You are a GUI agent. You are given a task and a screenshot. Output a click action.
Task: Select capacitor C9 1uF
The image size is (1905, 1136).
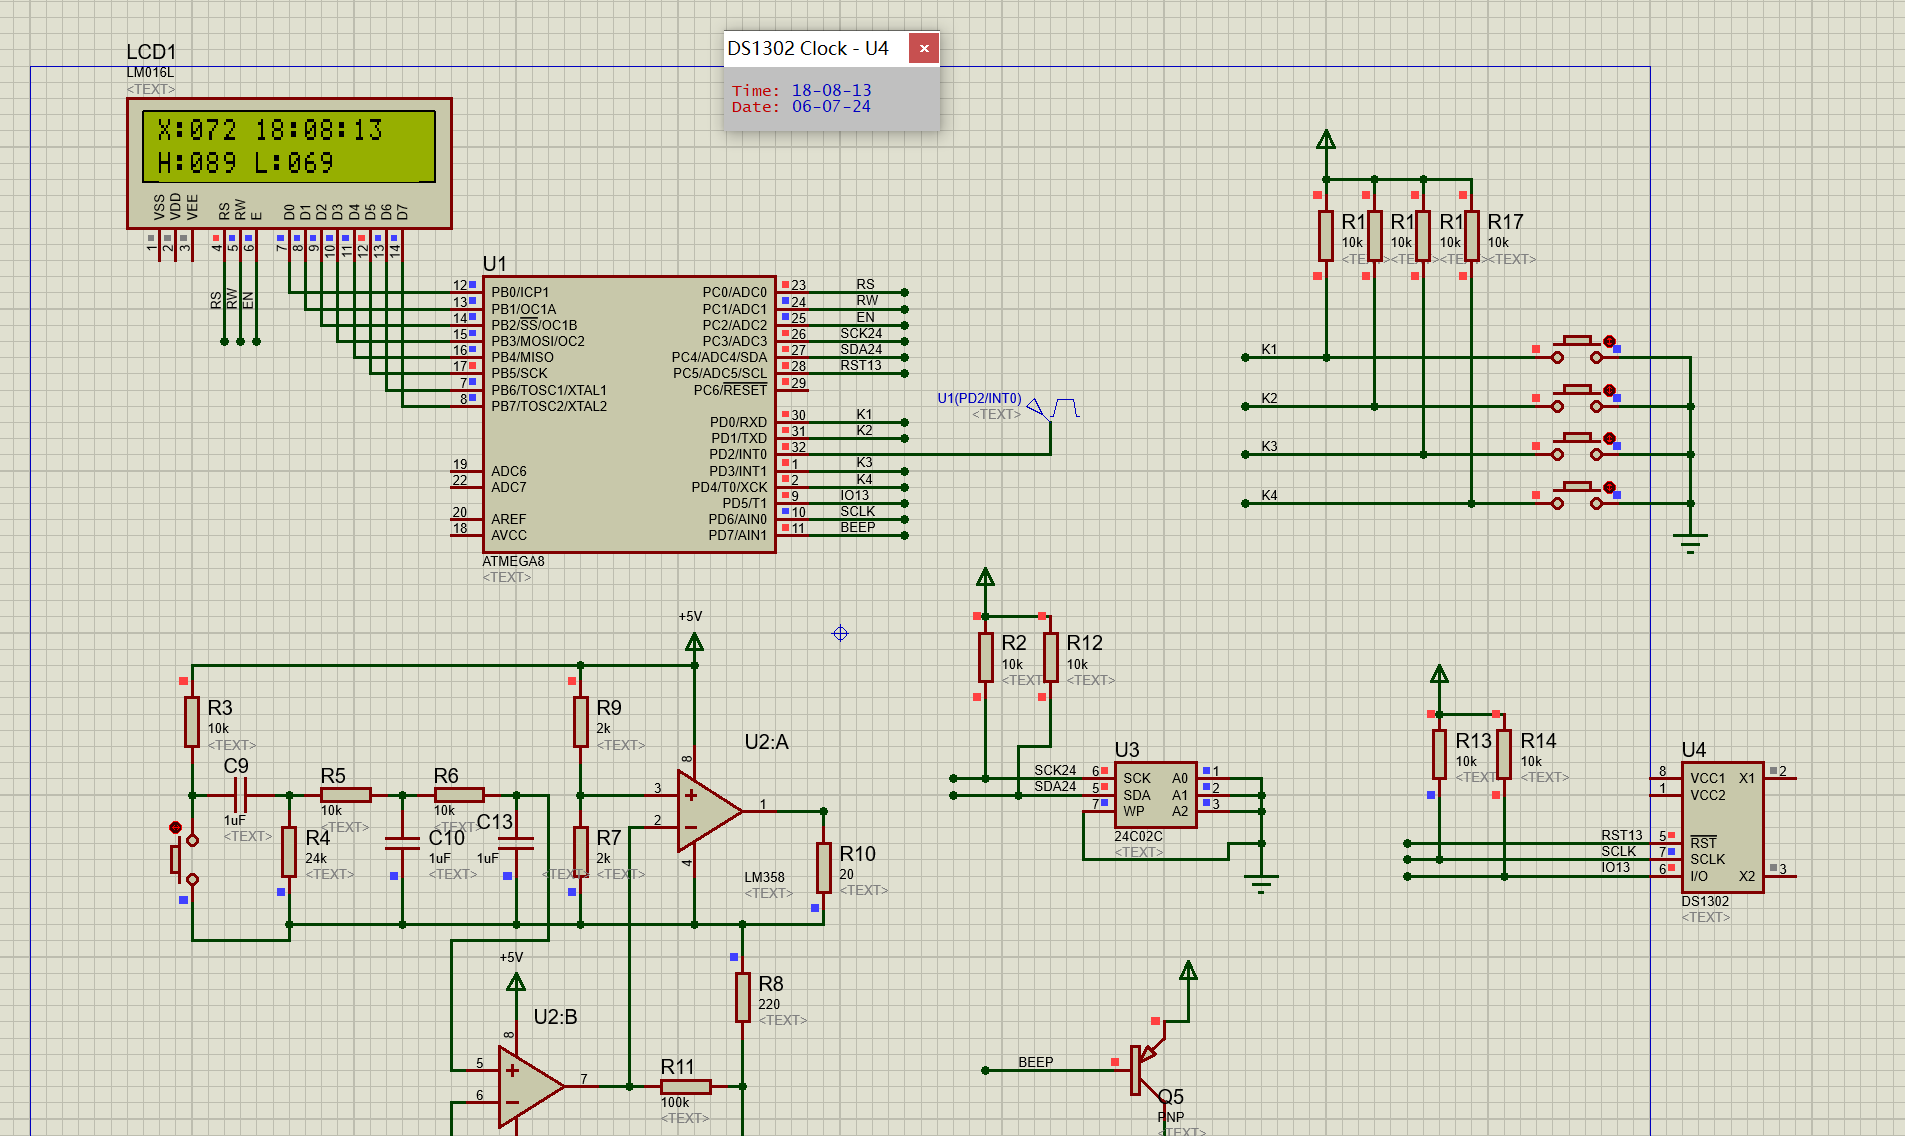pyautogui.click(x=239, y=796)
